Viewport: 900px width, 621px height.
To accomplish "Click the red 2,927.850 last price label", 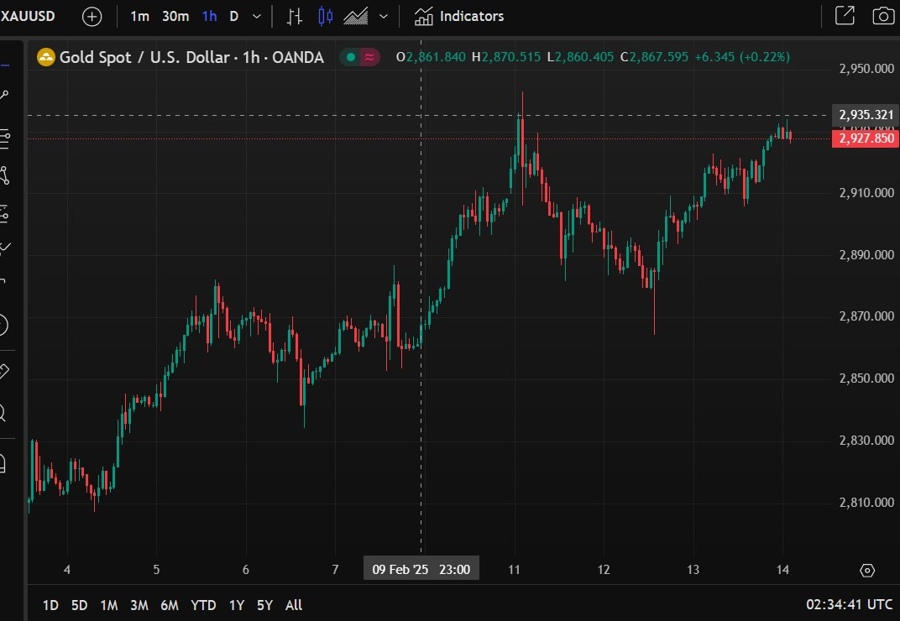I will 866,138.
